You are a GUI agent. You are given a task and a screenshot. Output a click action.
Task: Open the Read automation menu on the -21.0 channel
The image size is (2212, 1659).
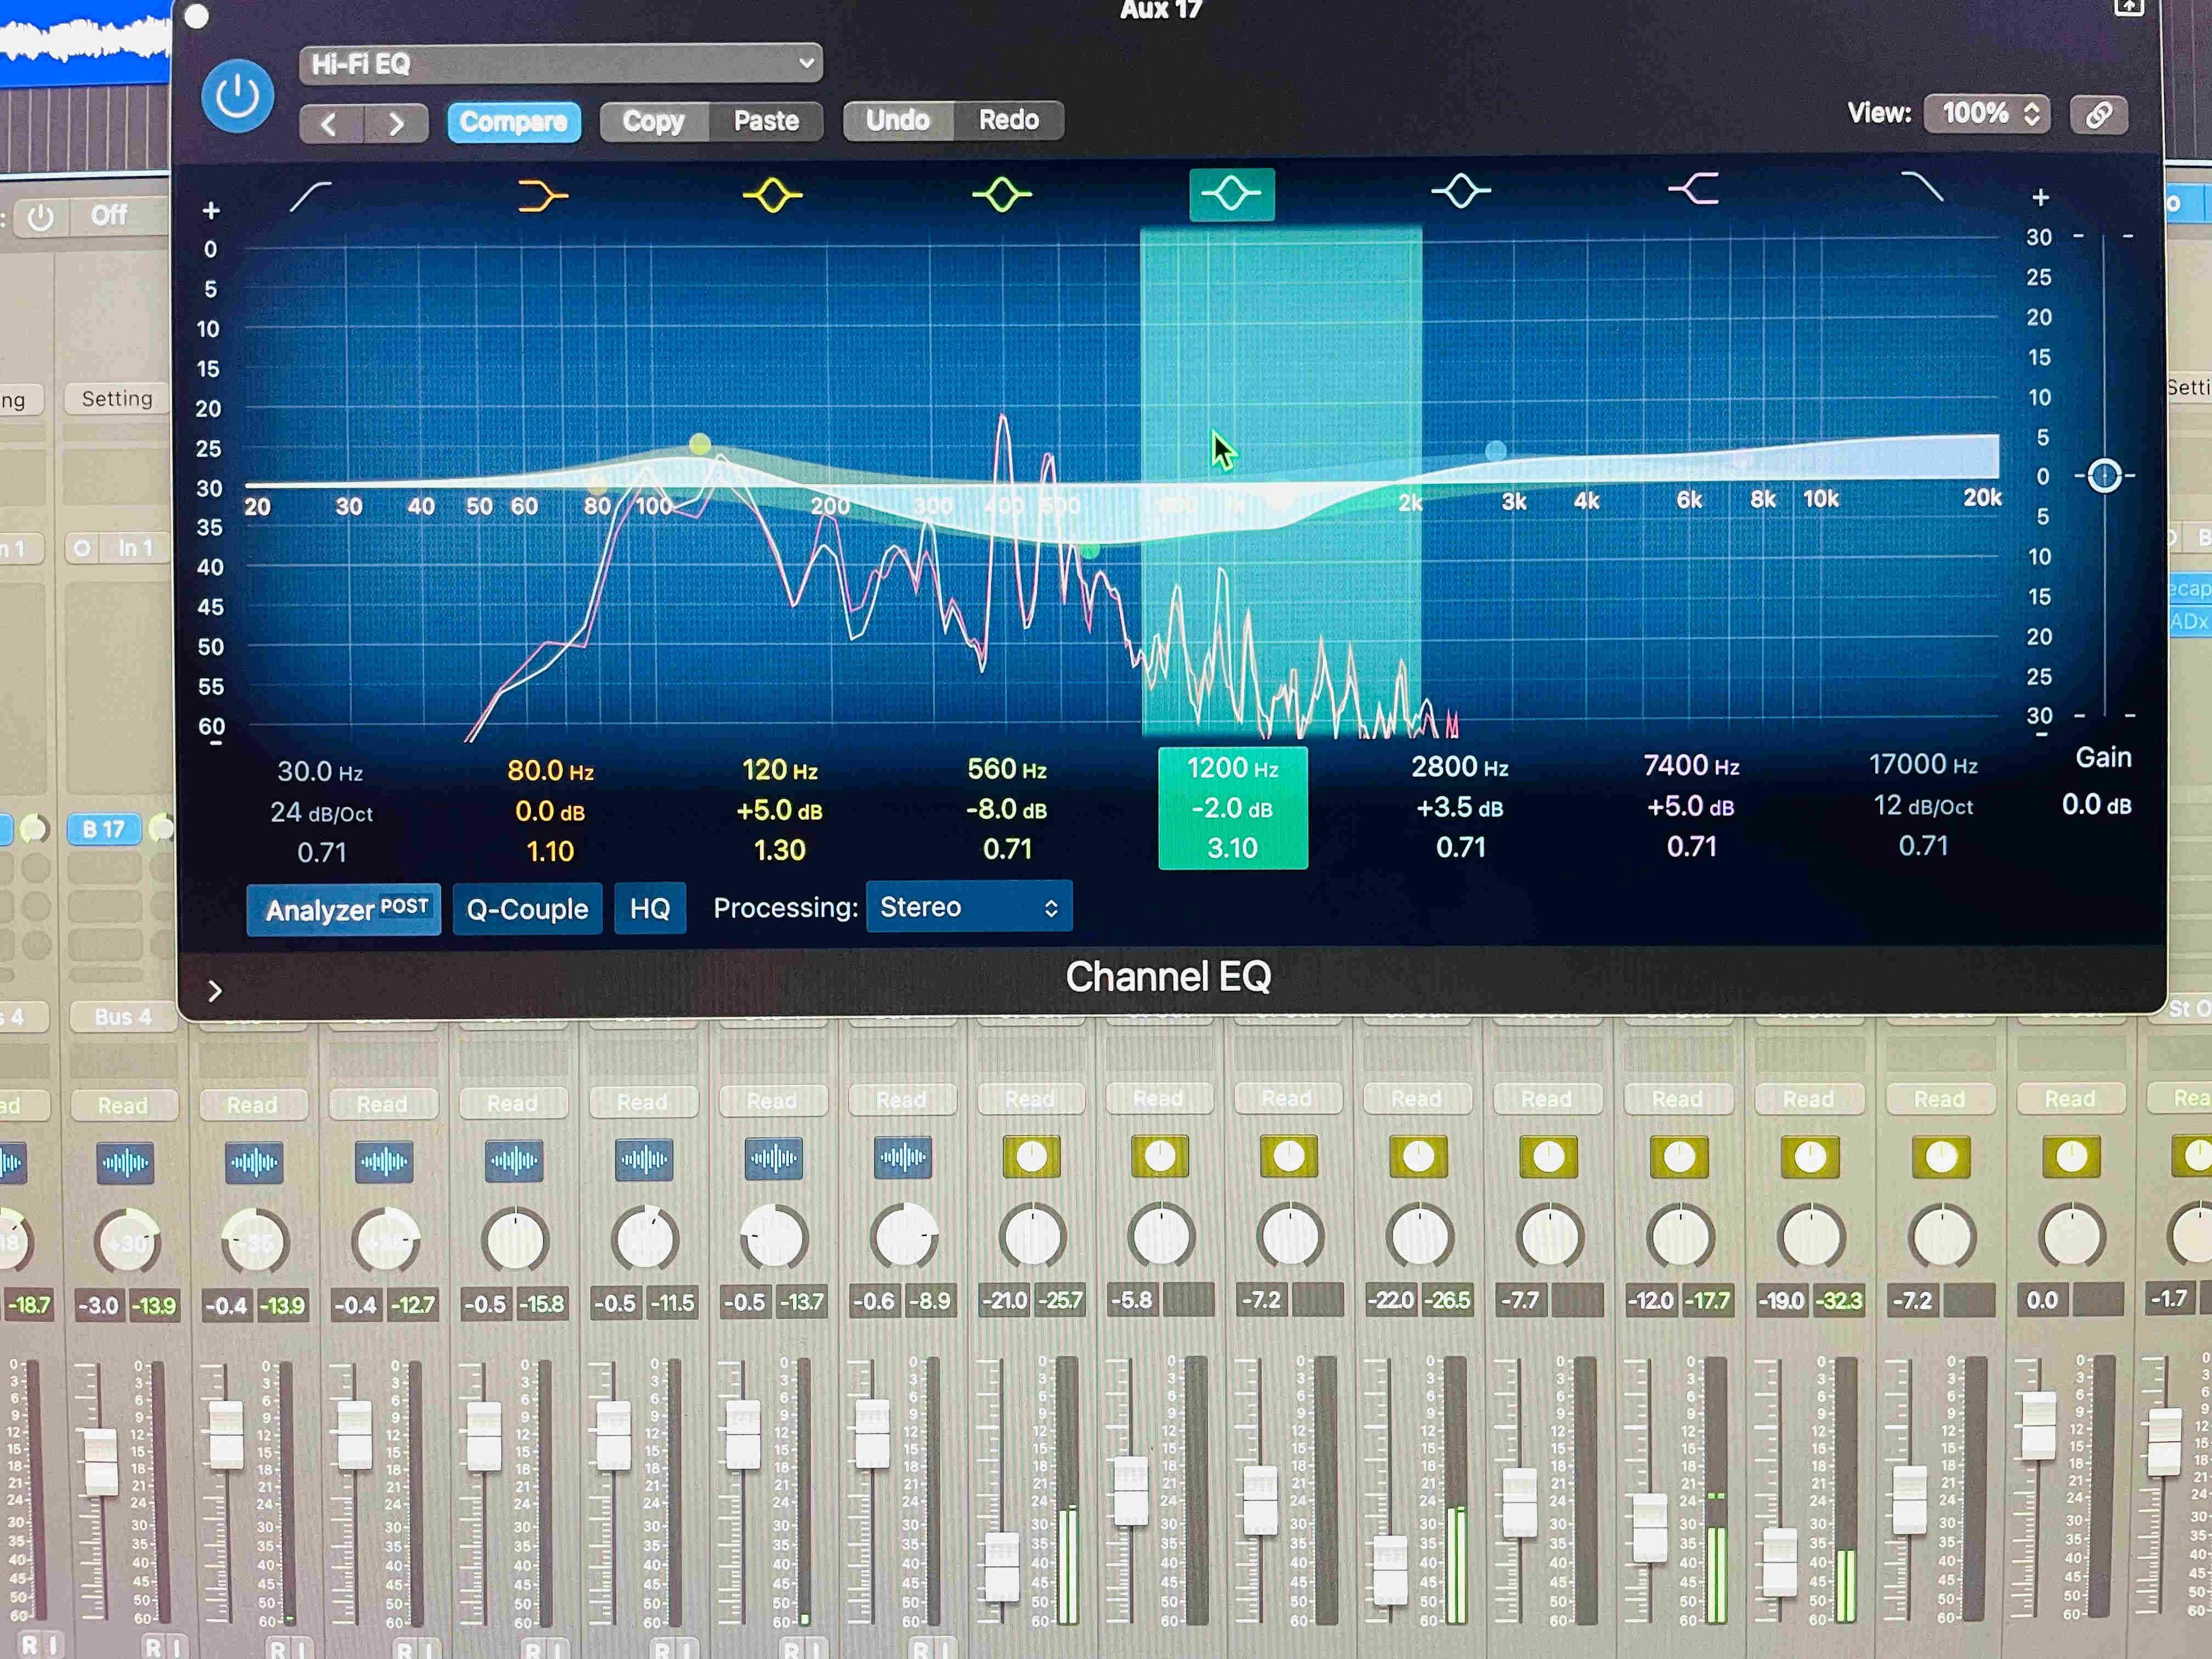coord(1030,1099)
